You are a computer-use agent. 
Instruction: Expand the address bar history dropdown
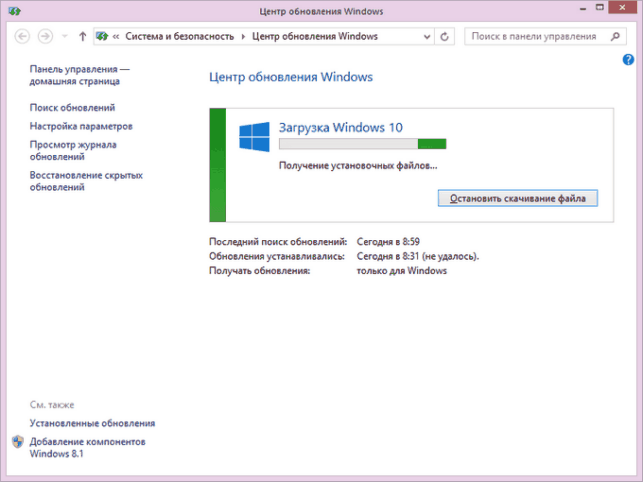click(427, 37)
